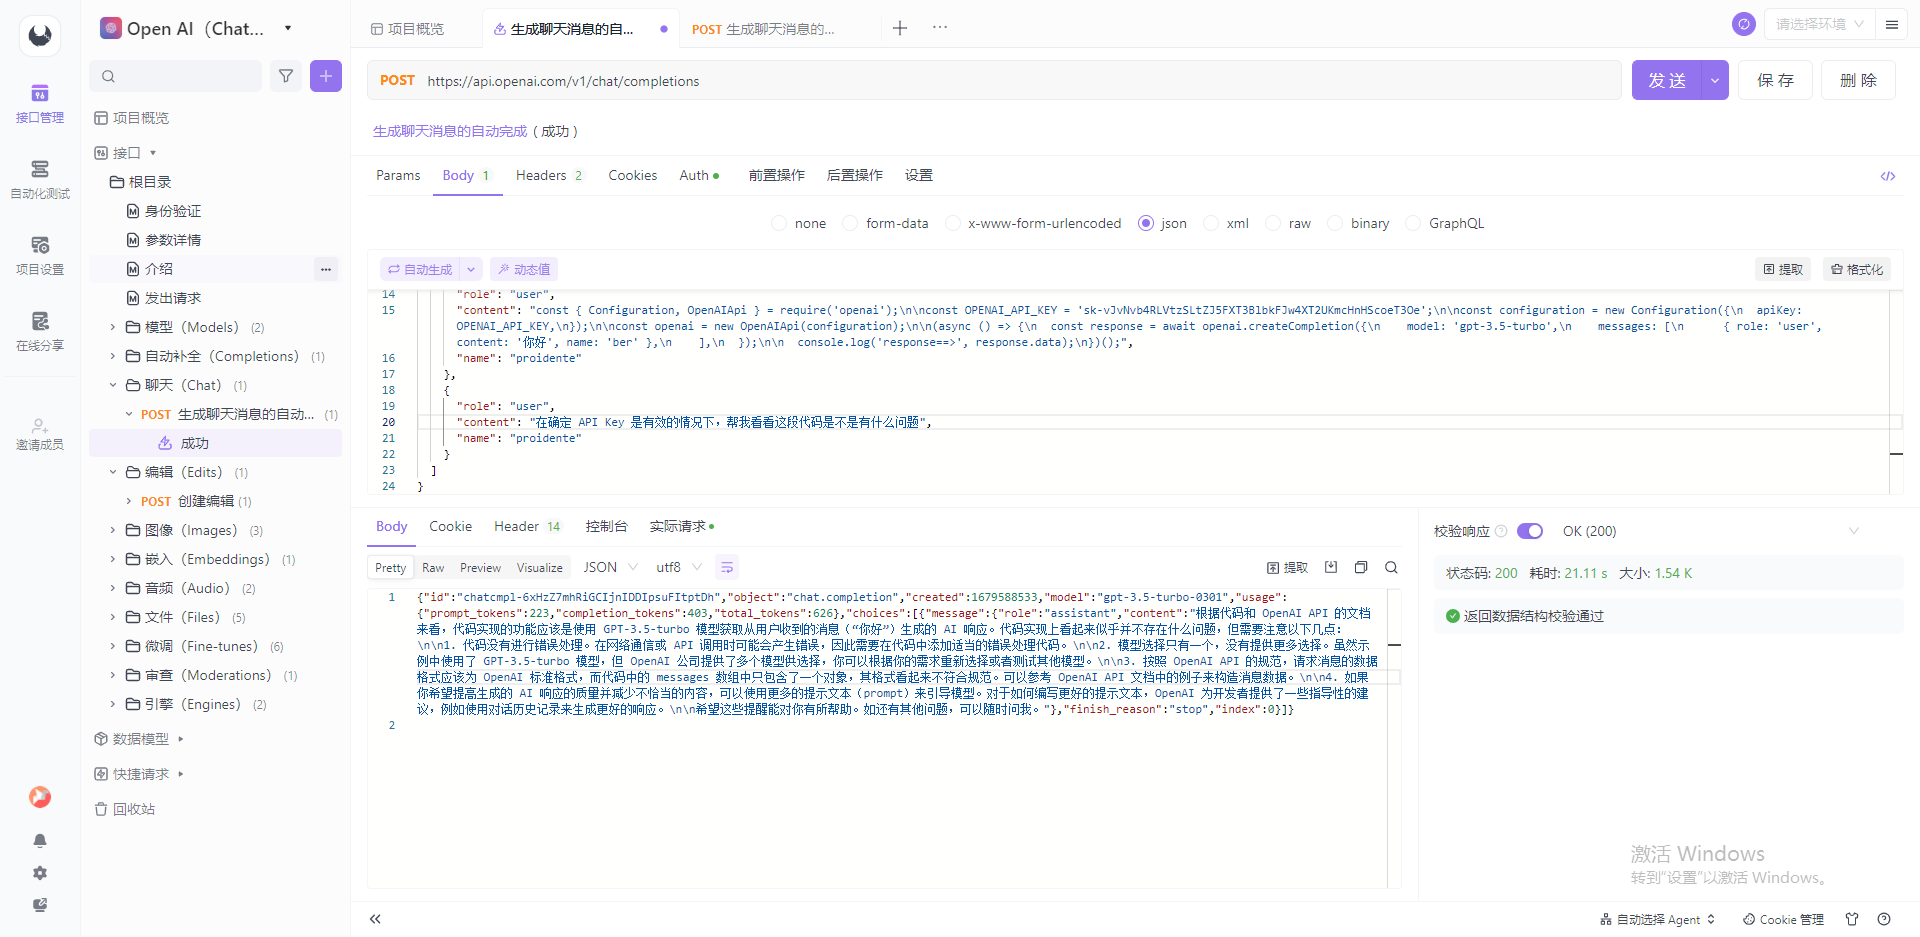Click help question icon in status bar

point(1884,919)
